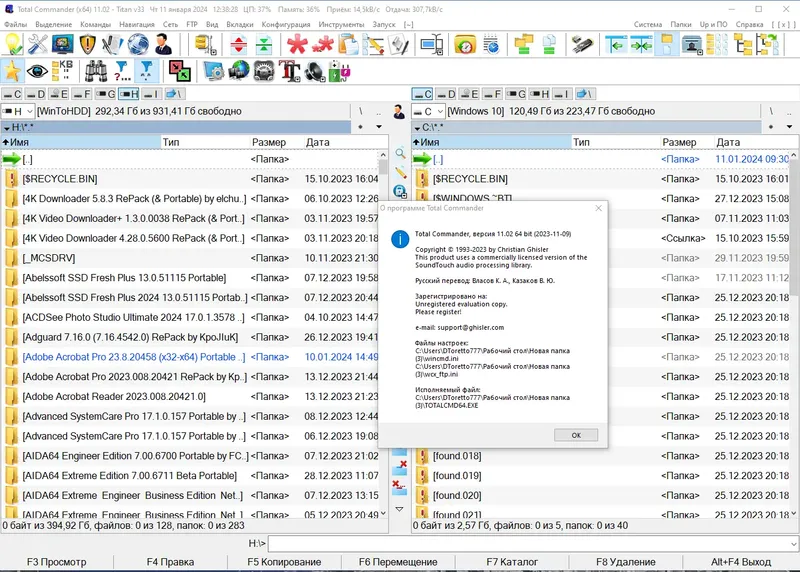This screenshot has width=800, height=572.
Task: Click the yellow shield warning icon
Action: tap(87, 44)
